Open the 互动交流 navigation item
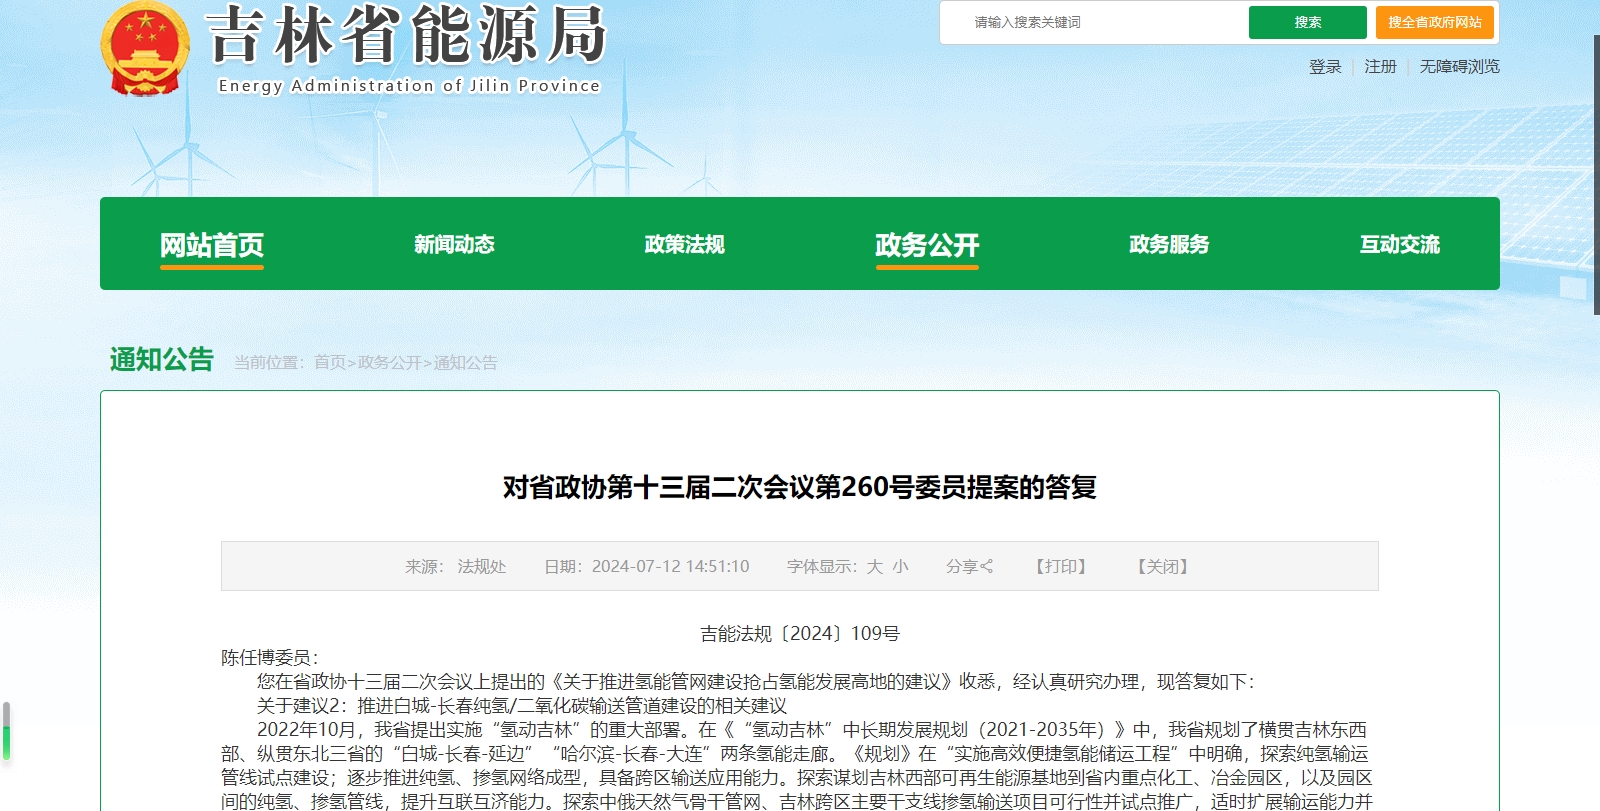 click(1399, 245)
